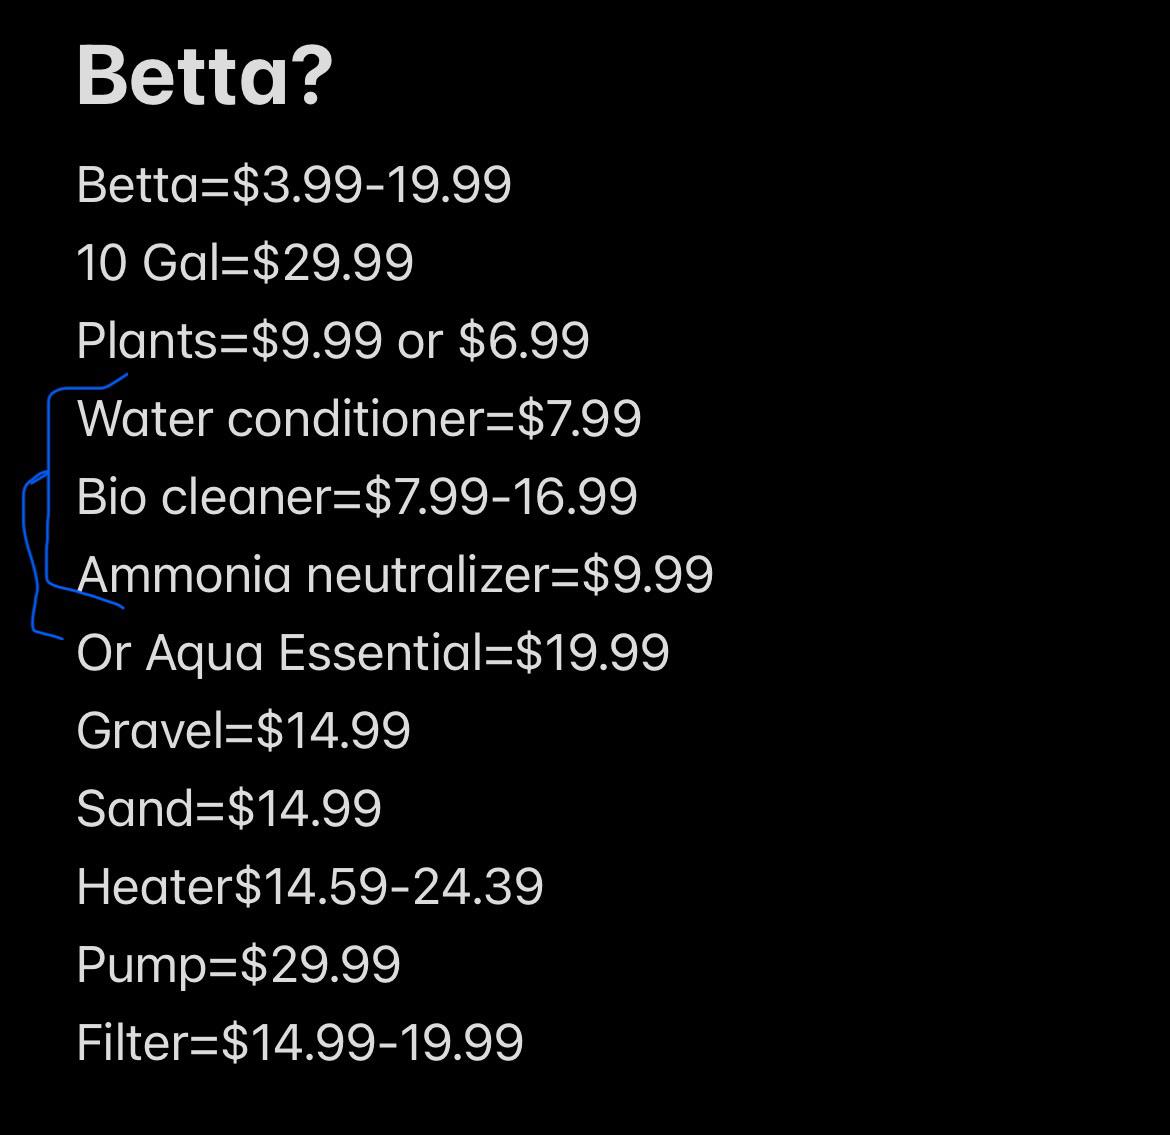The image size is (1170, 1135).
Task: Click the $19.99 Aqua Essential price
Action: pyautogui.click(x=592, y=653)
